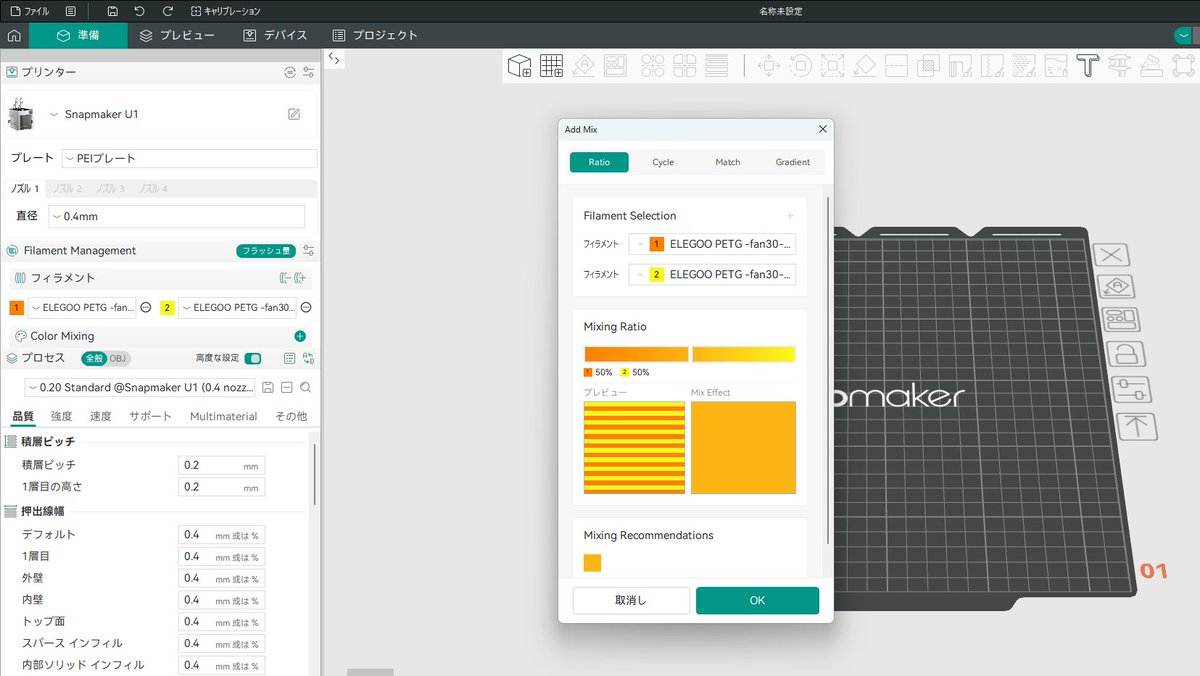Select the Lay on face tool
Image resolution: width=1200 pixels, height=676 pixels.
[x=865, y=66]
